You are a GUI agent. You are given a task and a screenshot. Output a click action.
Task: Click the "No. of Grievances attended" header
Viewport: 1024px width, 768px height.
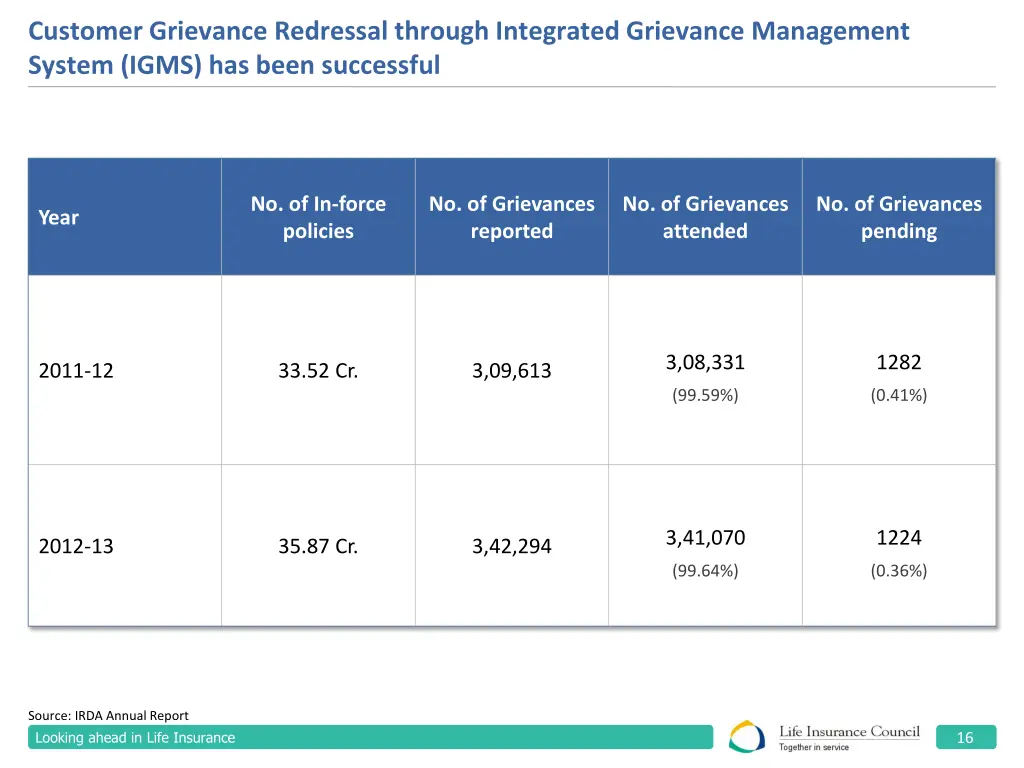[x=705, y=217]
